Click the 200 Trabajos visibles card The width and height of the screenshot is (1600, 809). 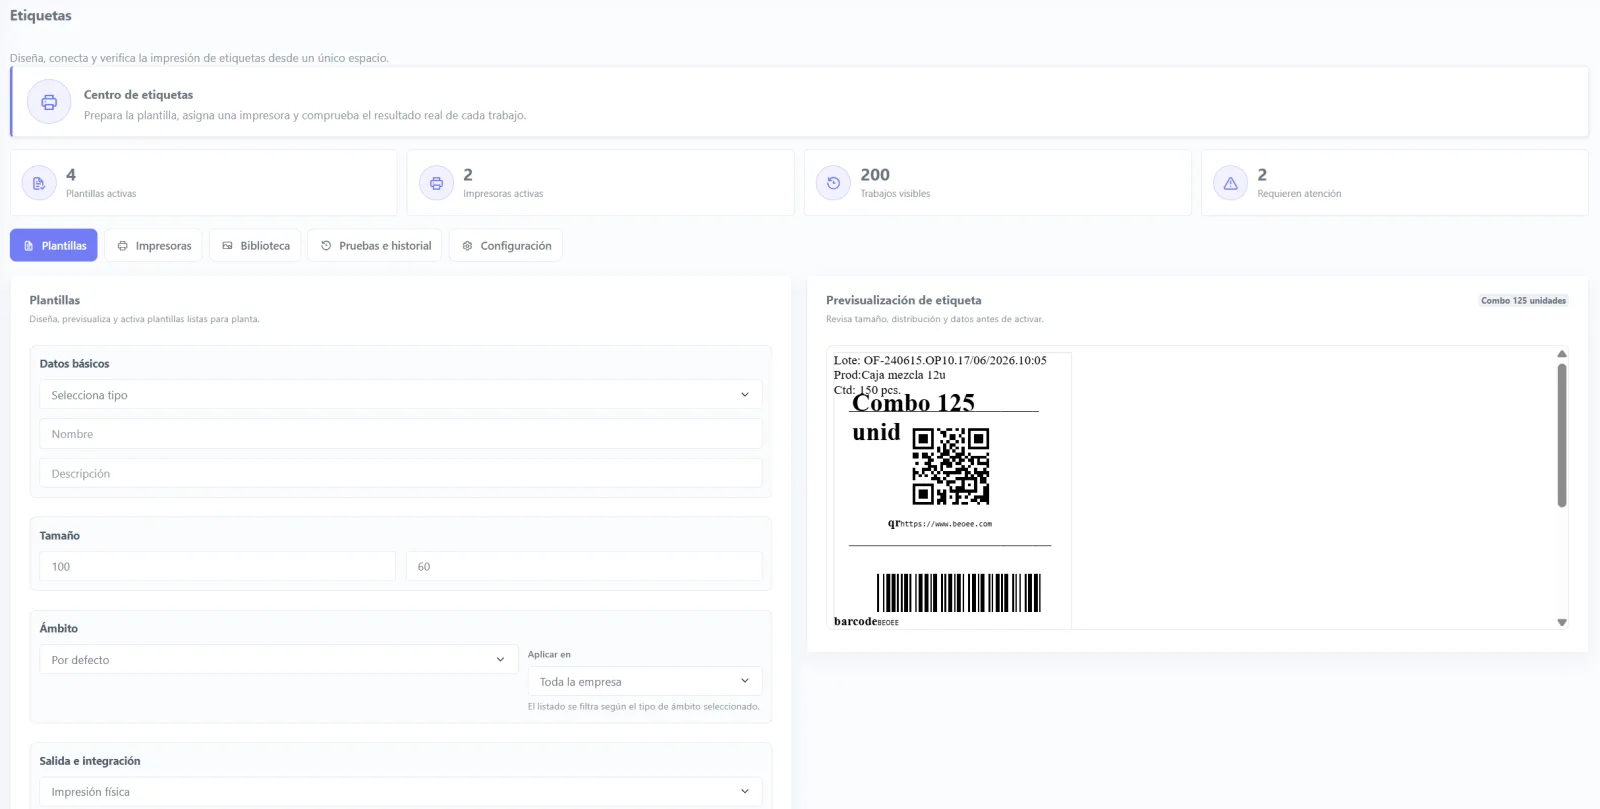998,183
